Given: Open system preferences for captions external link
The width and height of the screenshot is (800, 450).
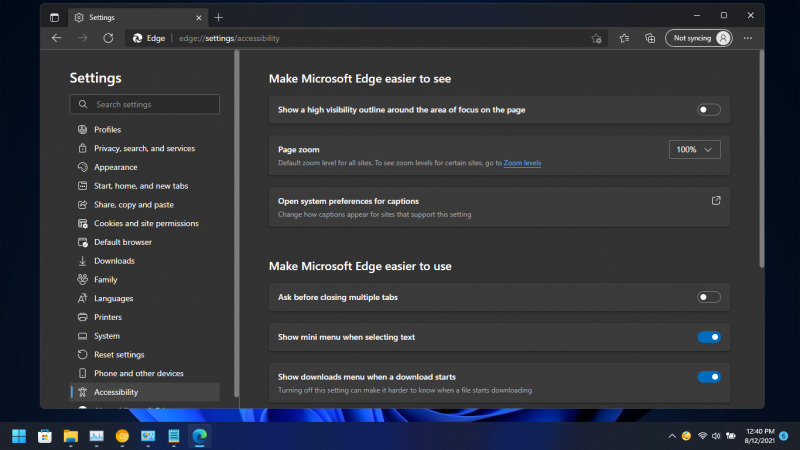Looking at the screenshot, I should (716, 201).
